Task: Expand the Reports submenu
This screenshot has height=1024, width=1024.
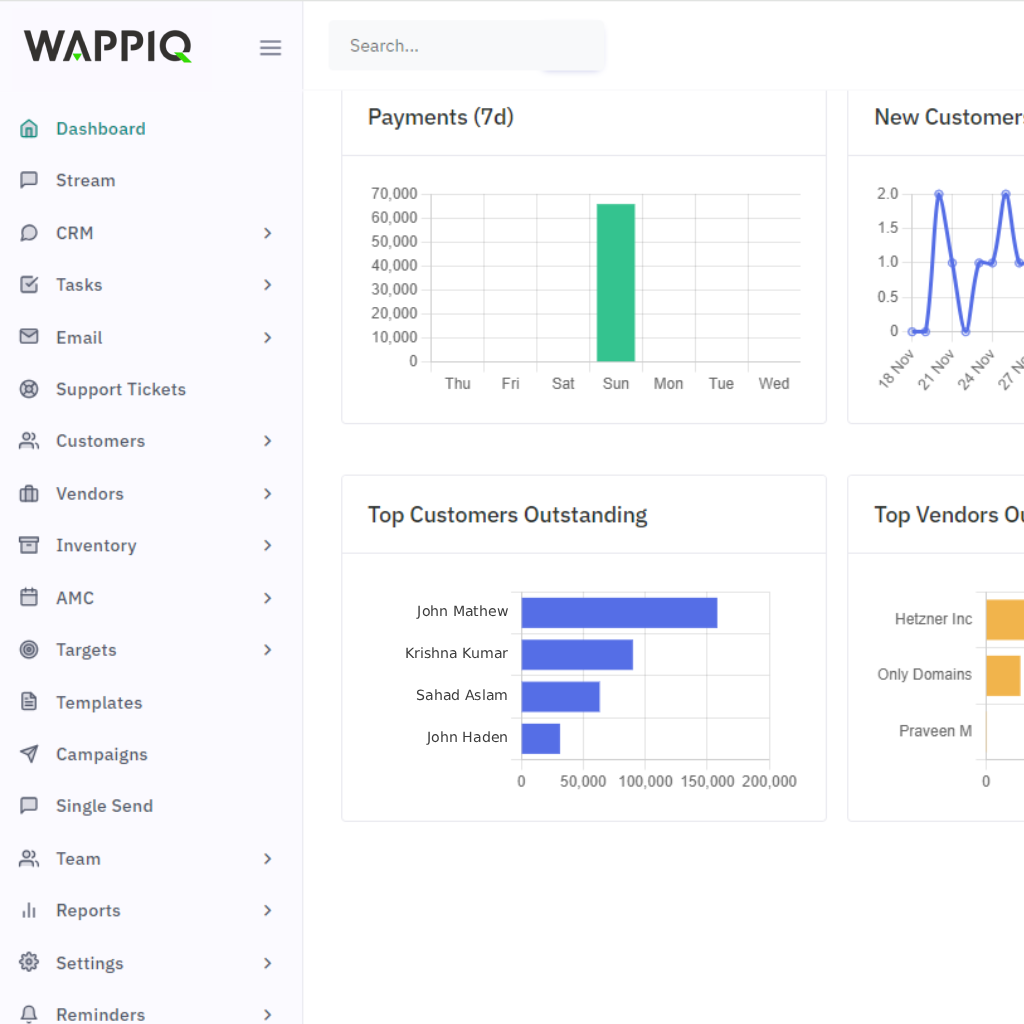Action: click(x=268, y=911)
